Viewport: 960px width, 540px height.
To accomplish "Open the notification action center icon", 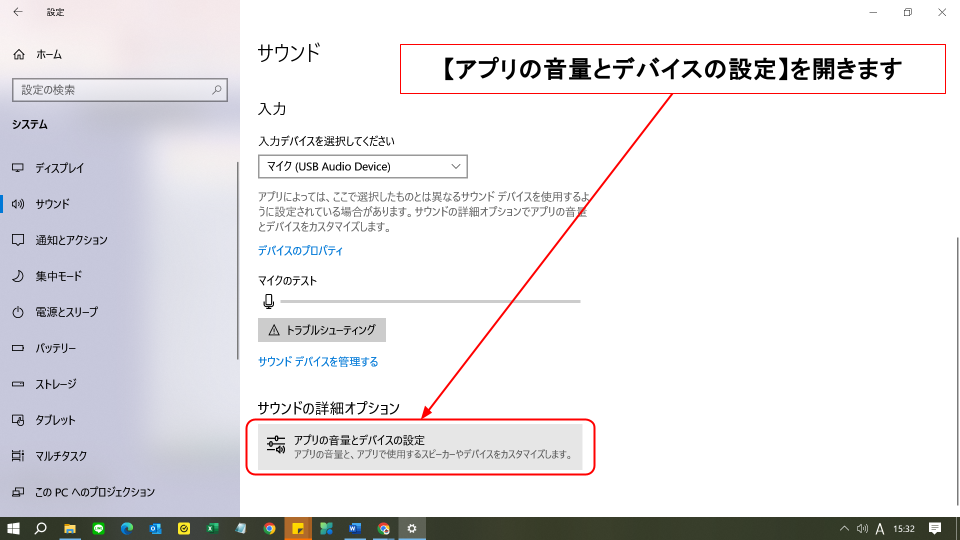I will pyautogui.click(x=935, y=528).
